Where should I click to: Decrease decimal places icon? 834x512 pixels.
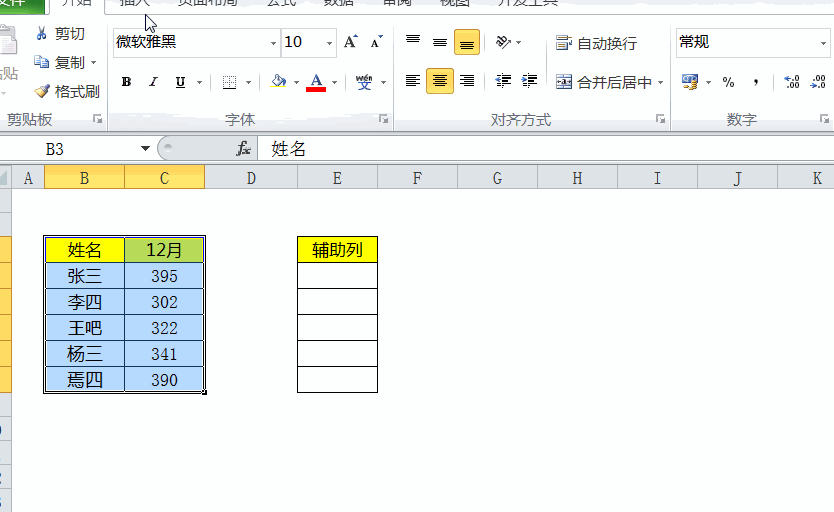click(x=818, y=82)
